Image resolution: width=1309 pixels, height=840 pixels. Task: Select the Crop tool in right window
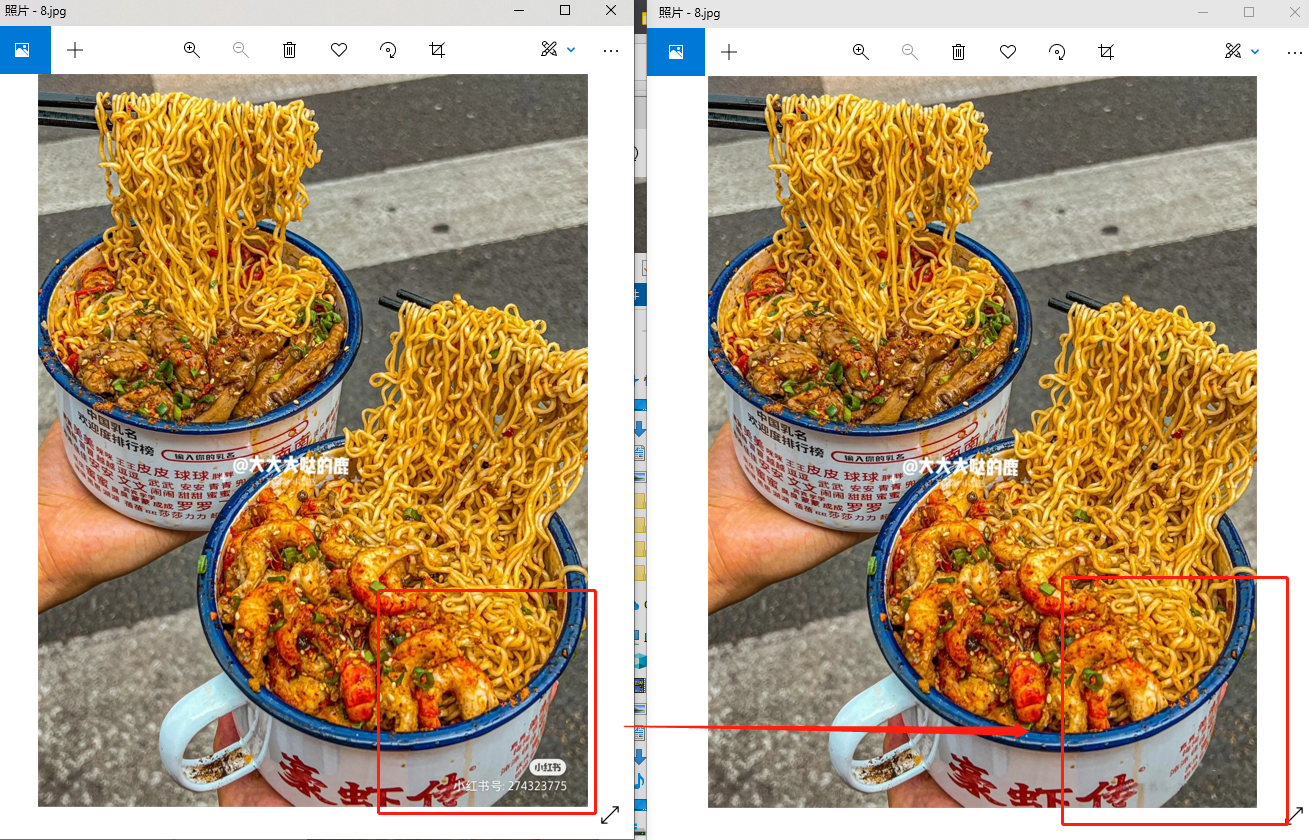pos(1105,52)
